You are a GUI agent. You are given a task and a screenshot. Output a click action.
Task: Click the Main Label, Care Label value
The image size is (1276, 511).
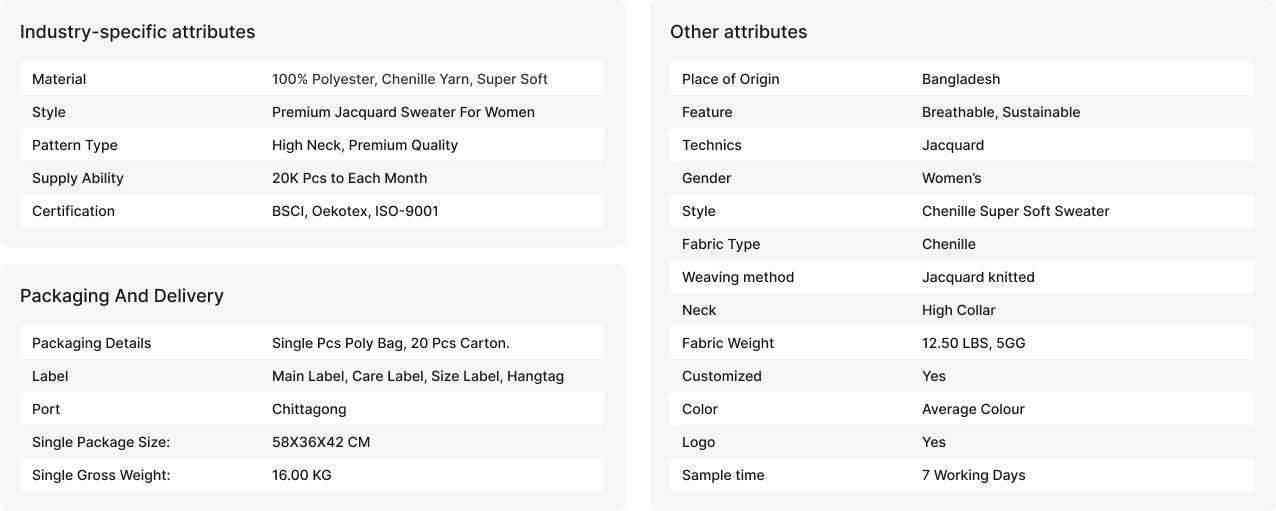tap(417, 376)
